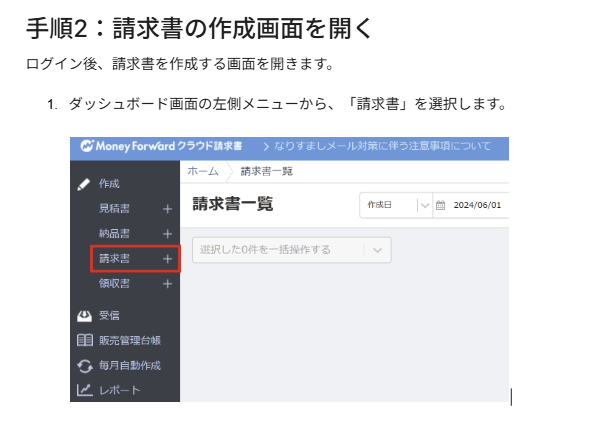The image size is (615, 426).
Task: Click the inbox tray icon for 受信
Action: (x=84, y=316)
